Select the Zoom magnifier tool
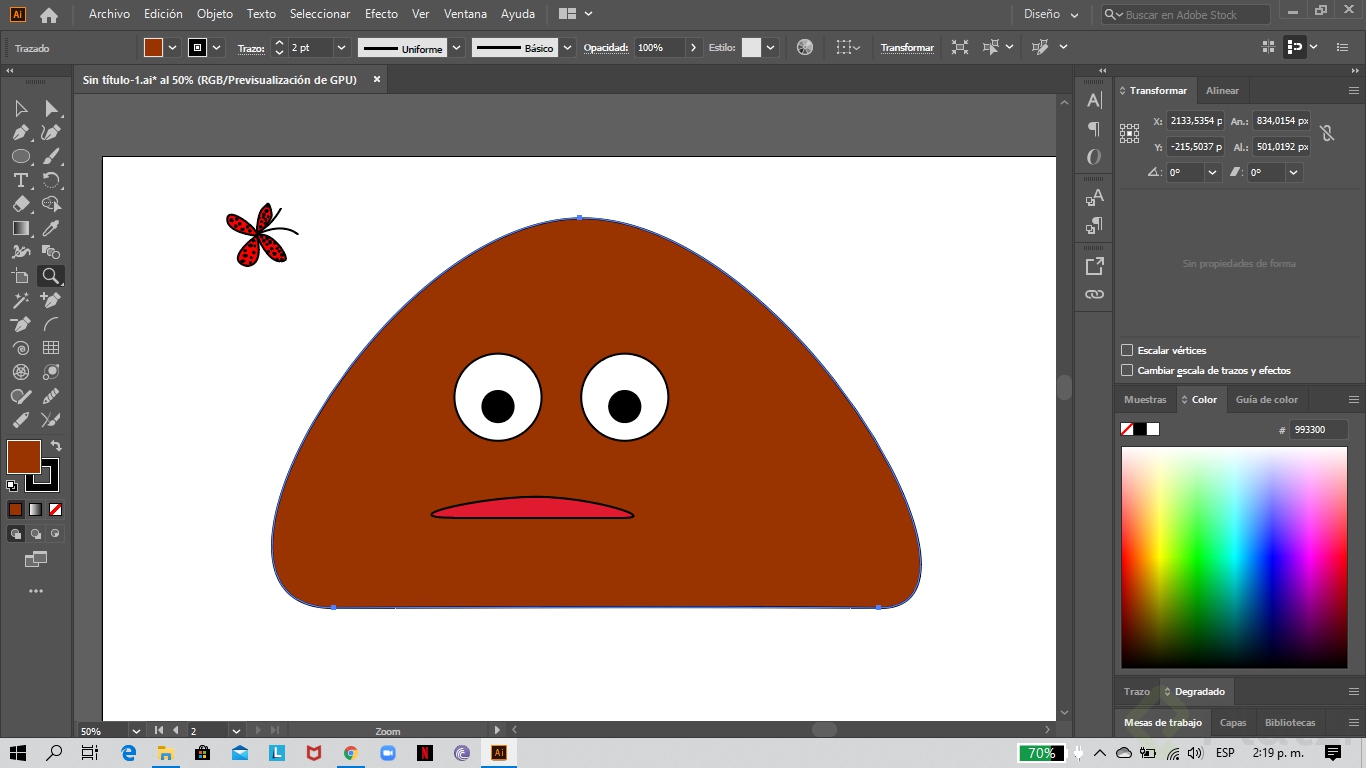The image size is (1366, 768). (x=51, y=276)
